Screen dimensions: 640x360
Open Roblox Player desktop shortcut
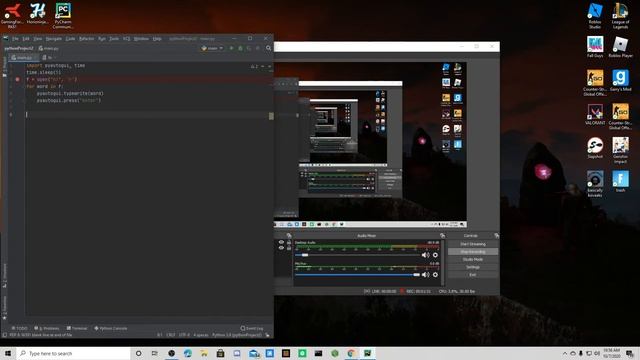[620, 47]
